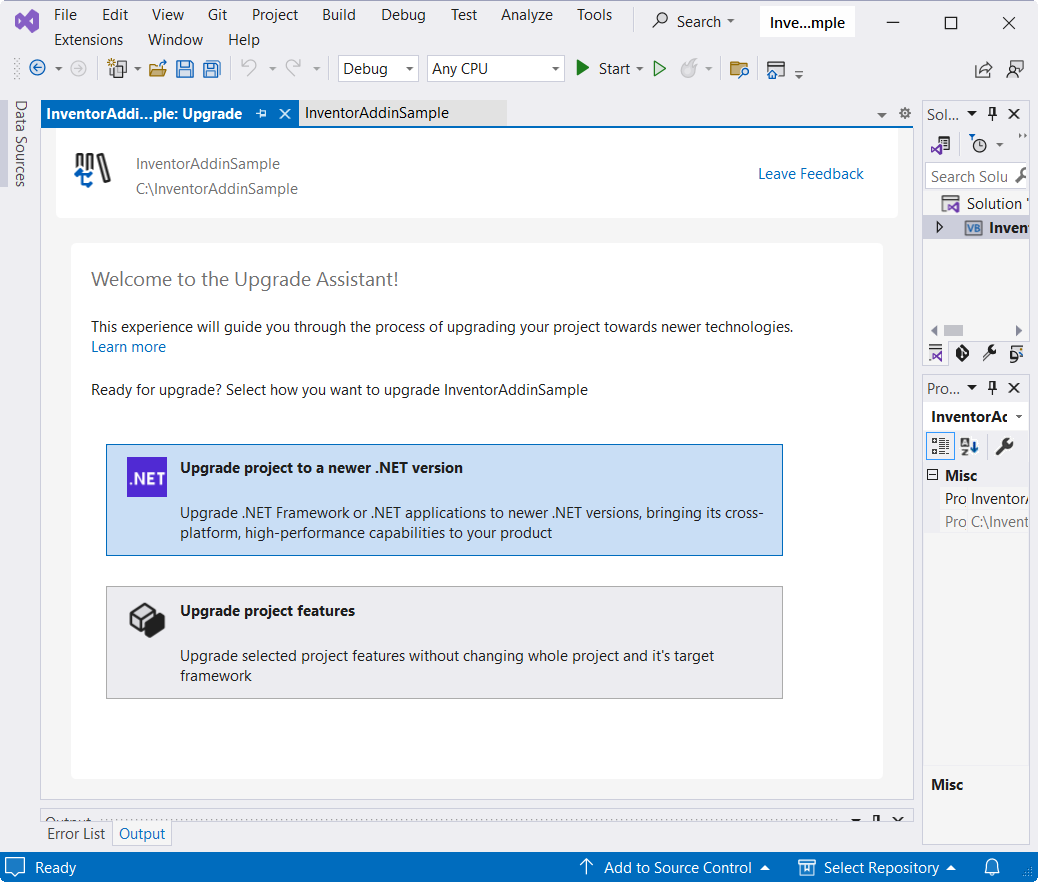Click the Alphabetical sort icon in Properties
The width and height of the screenshot is (1038, 882).
click(x=969, y=446)
